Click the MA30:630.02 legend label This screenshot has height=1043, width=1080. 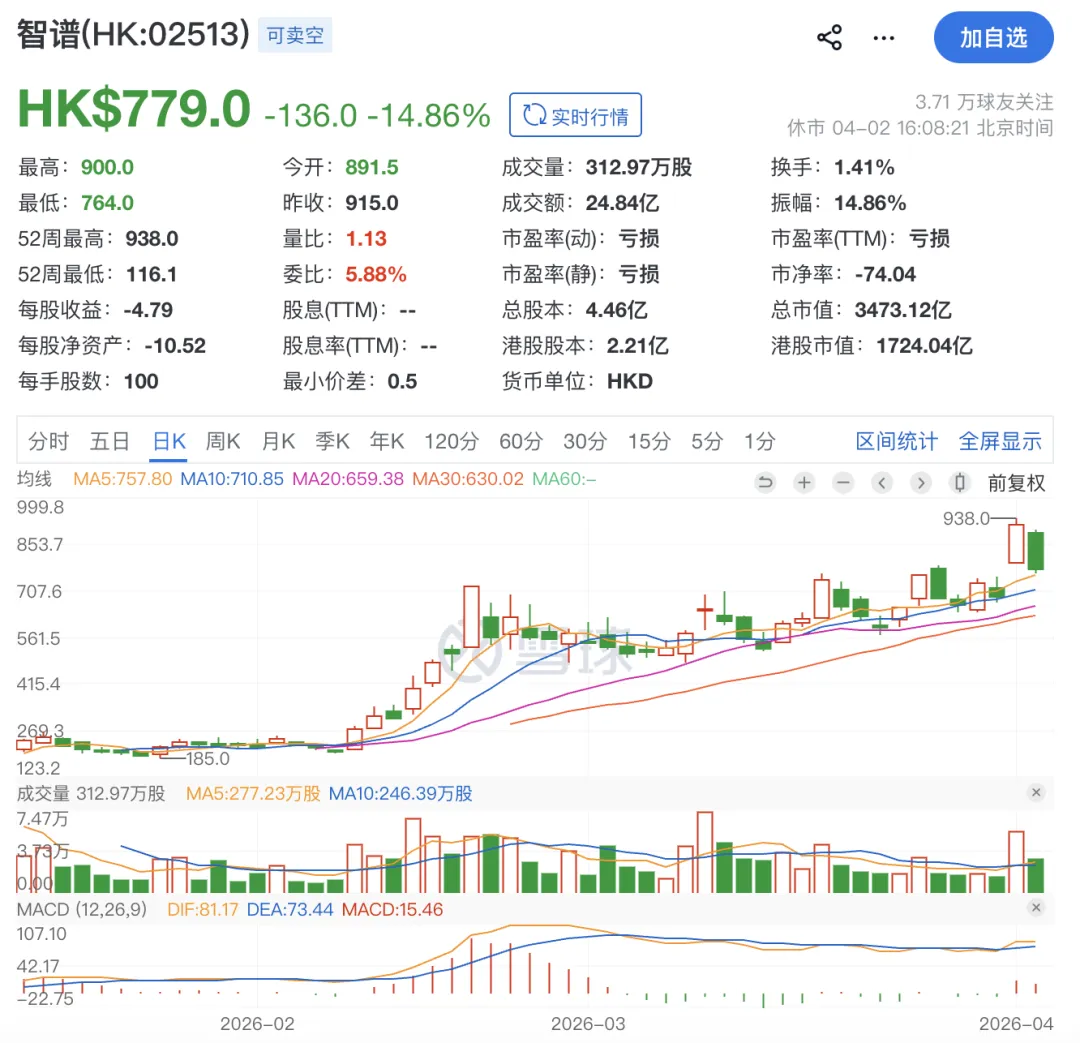(x=468, y=479)
